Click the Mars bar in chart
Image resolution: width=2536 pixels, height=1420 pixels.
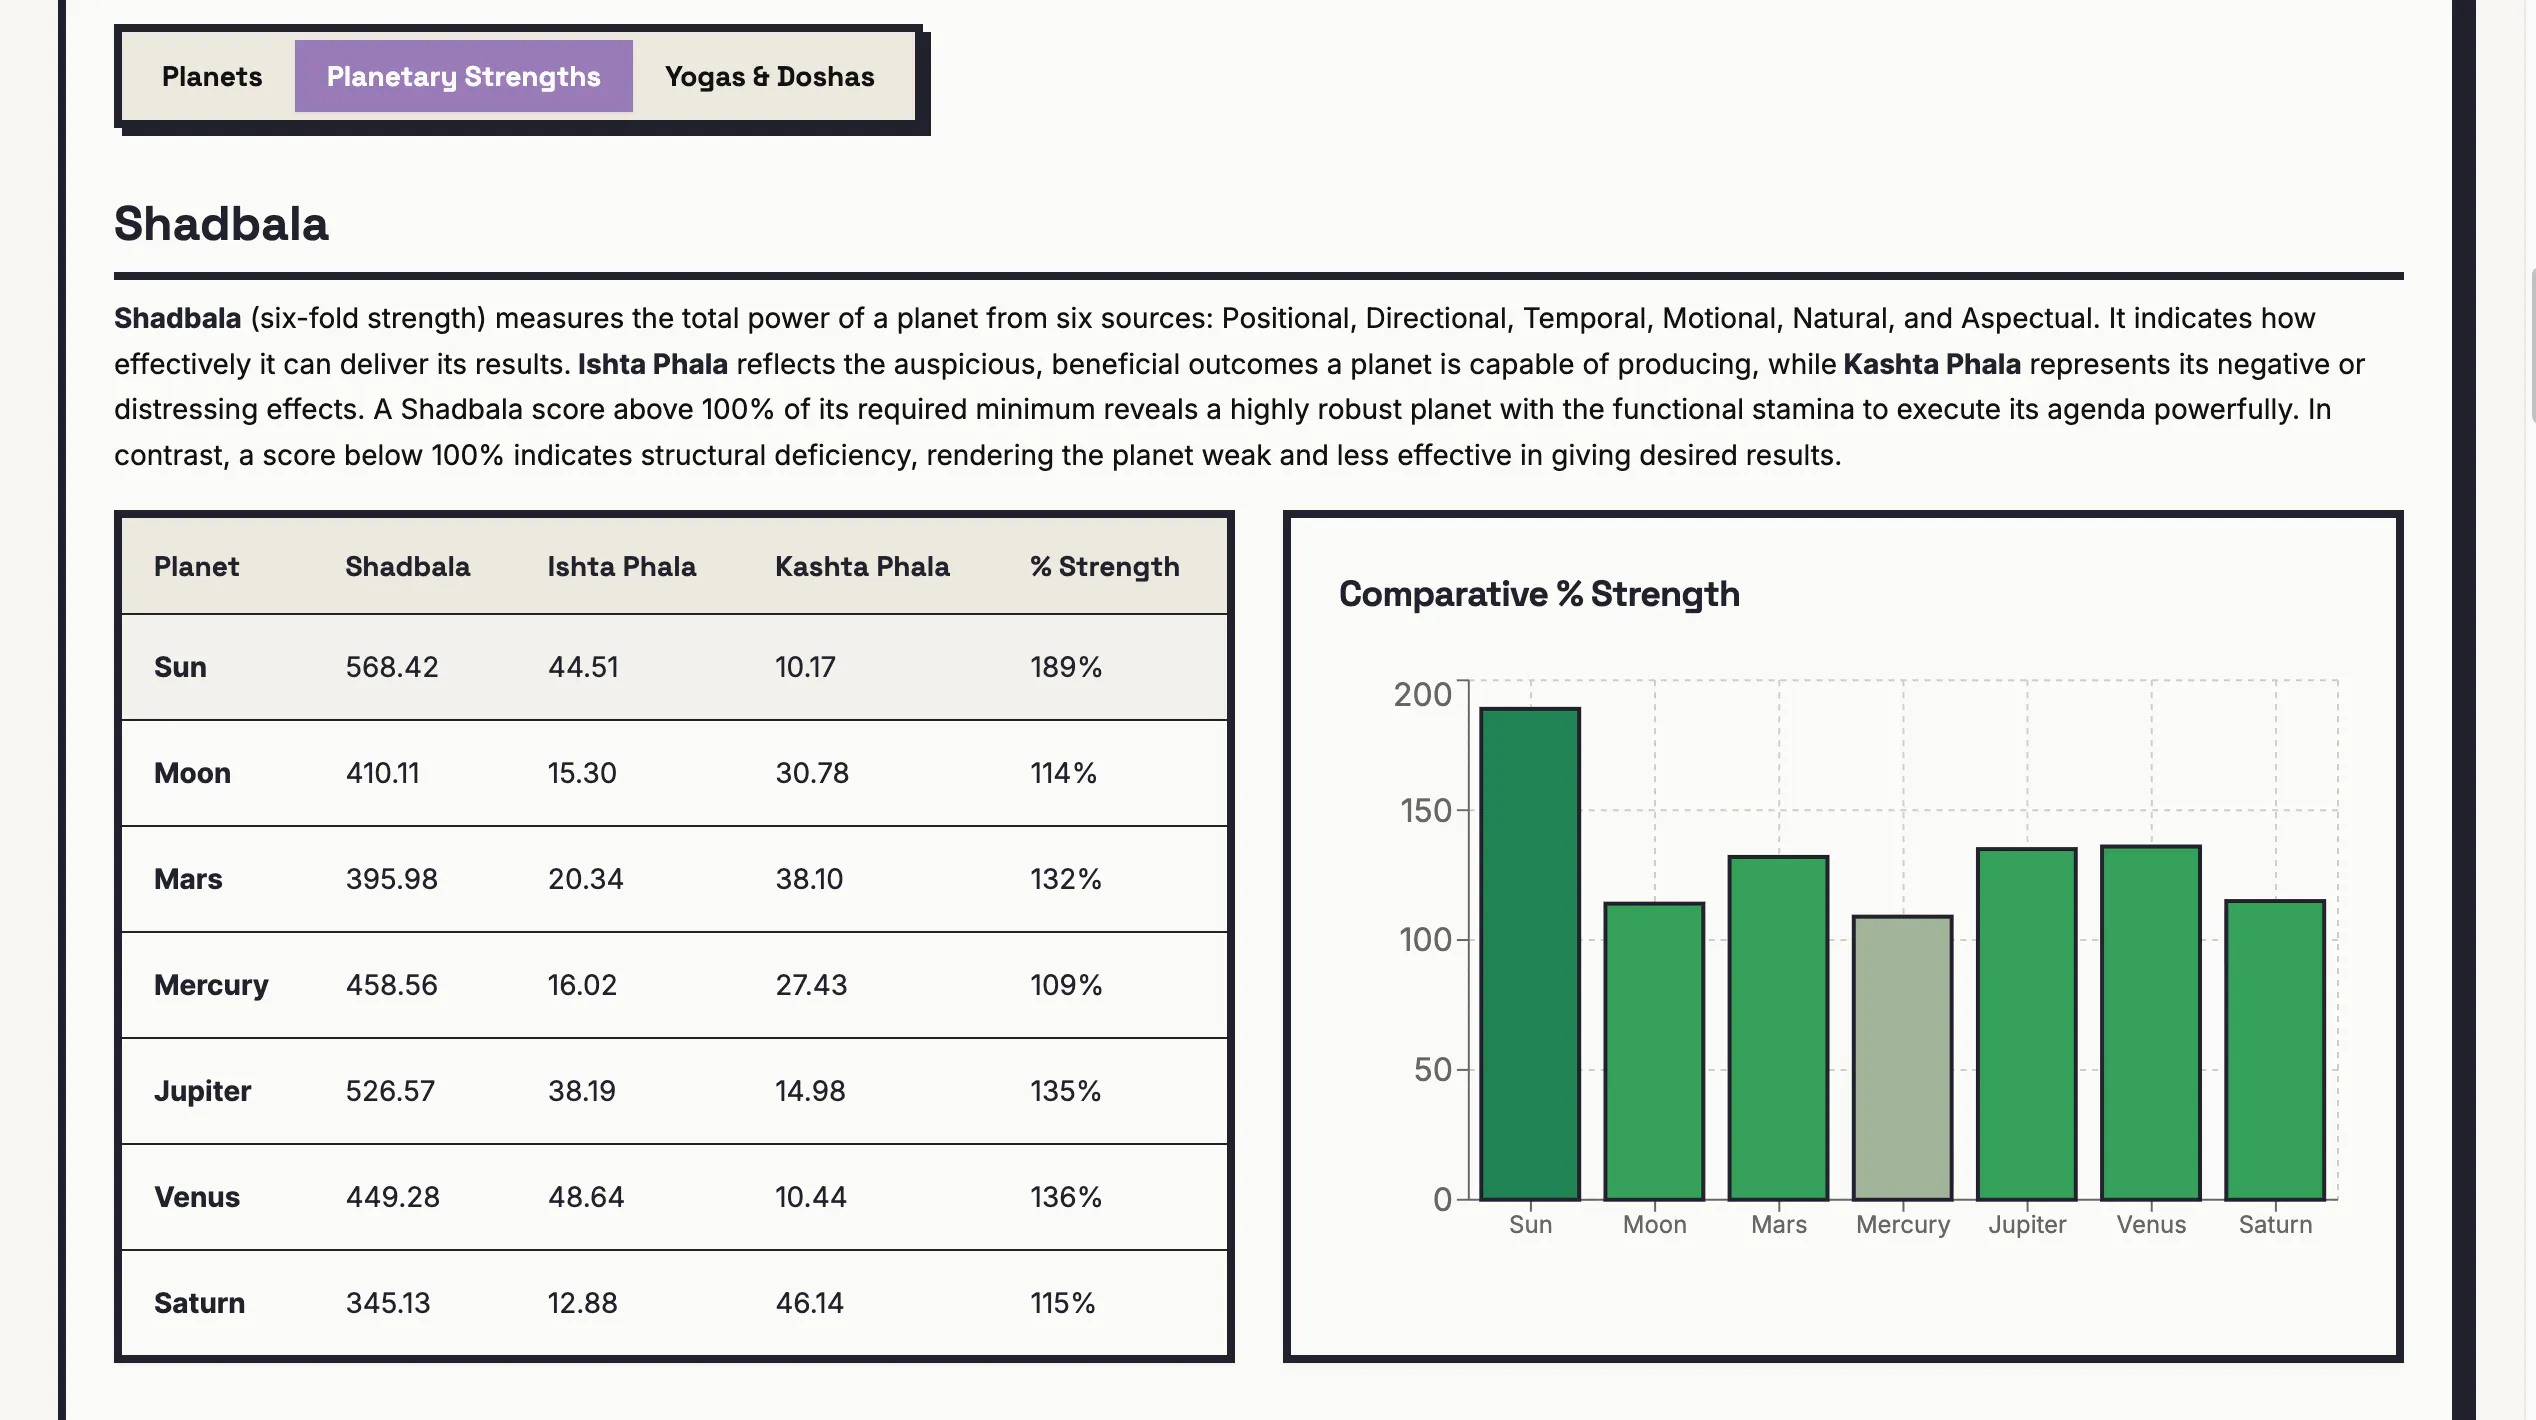(1778, 1028)
